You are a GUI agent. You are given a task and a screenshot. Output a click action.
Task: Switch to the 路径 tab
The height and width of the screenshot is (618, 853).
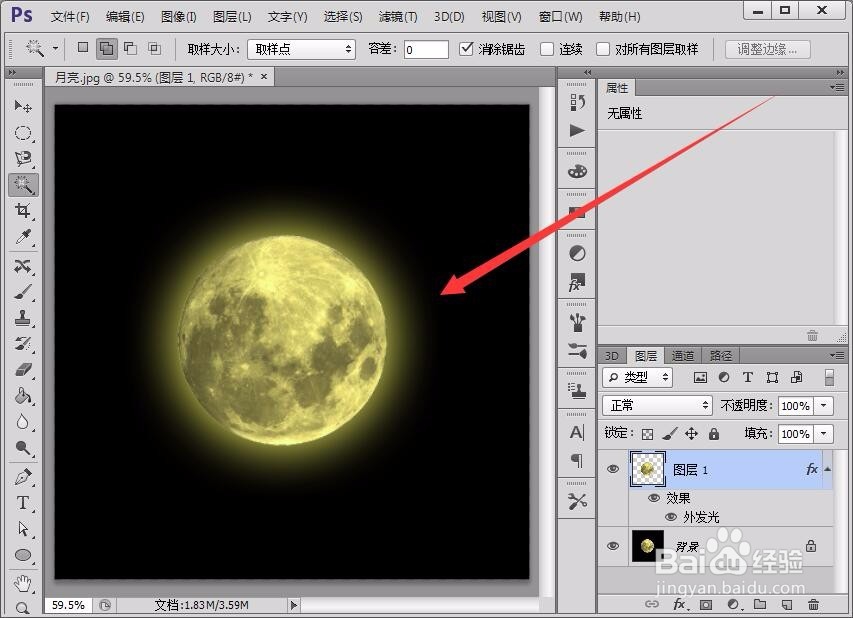[720, 356]
